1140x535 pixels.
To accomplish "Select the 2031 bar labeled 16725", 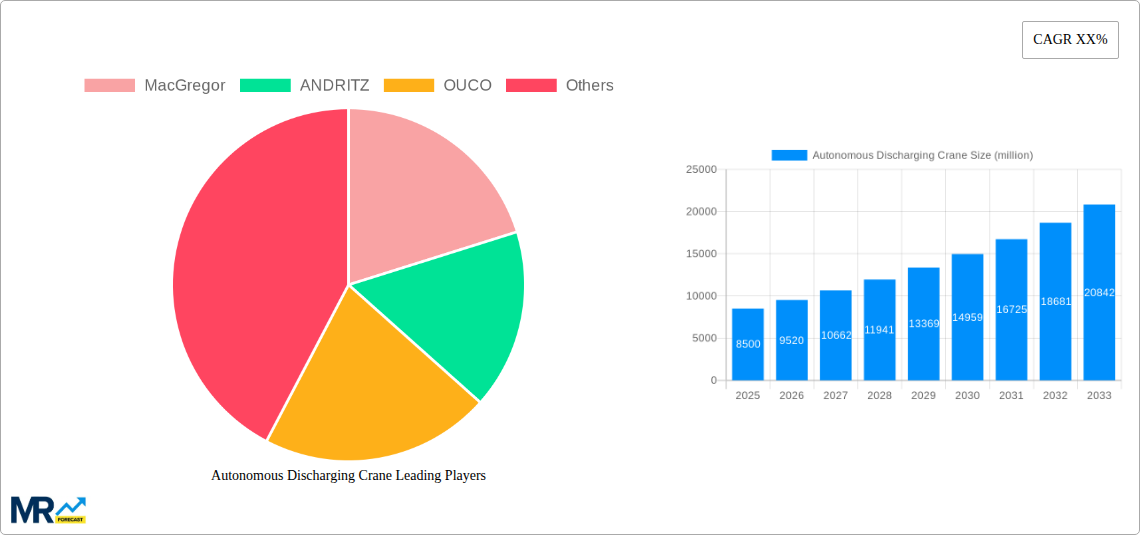I will (1011, 310).
